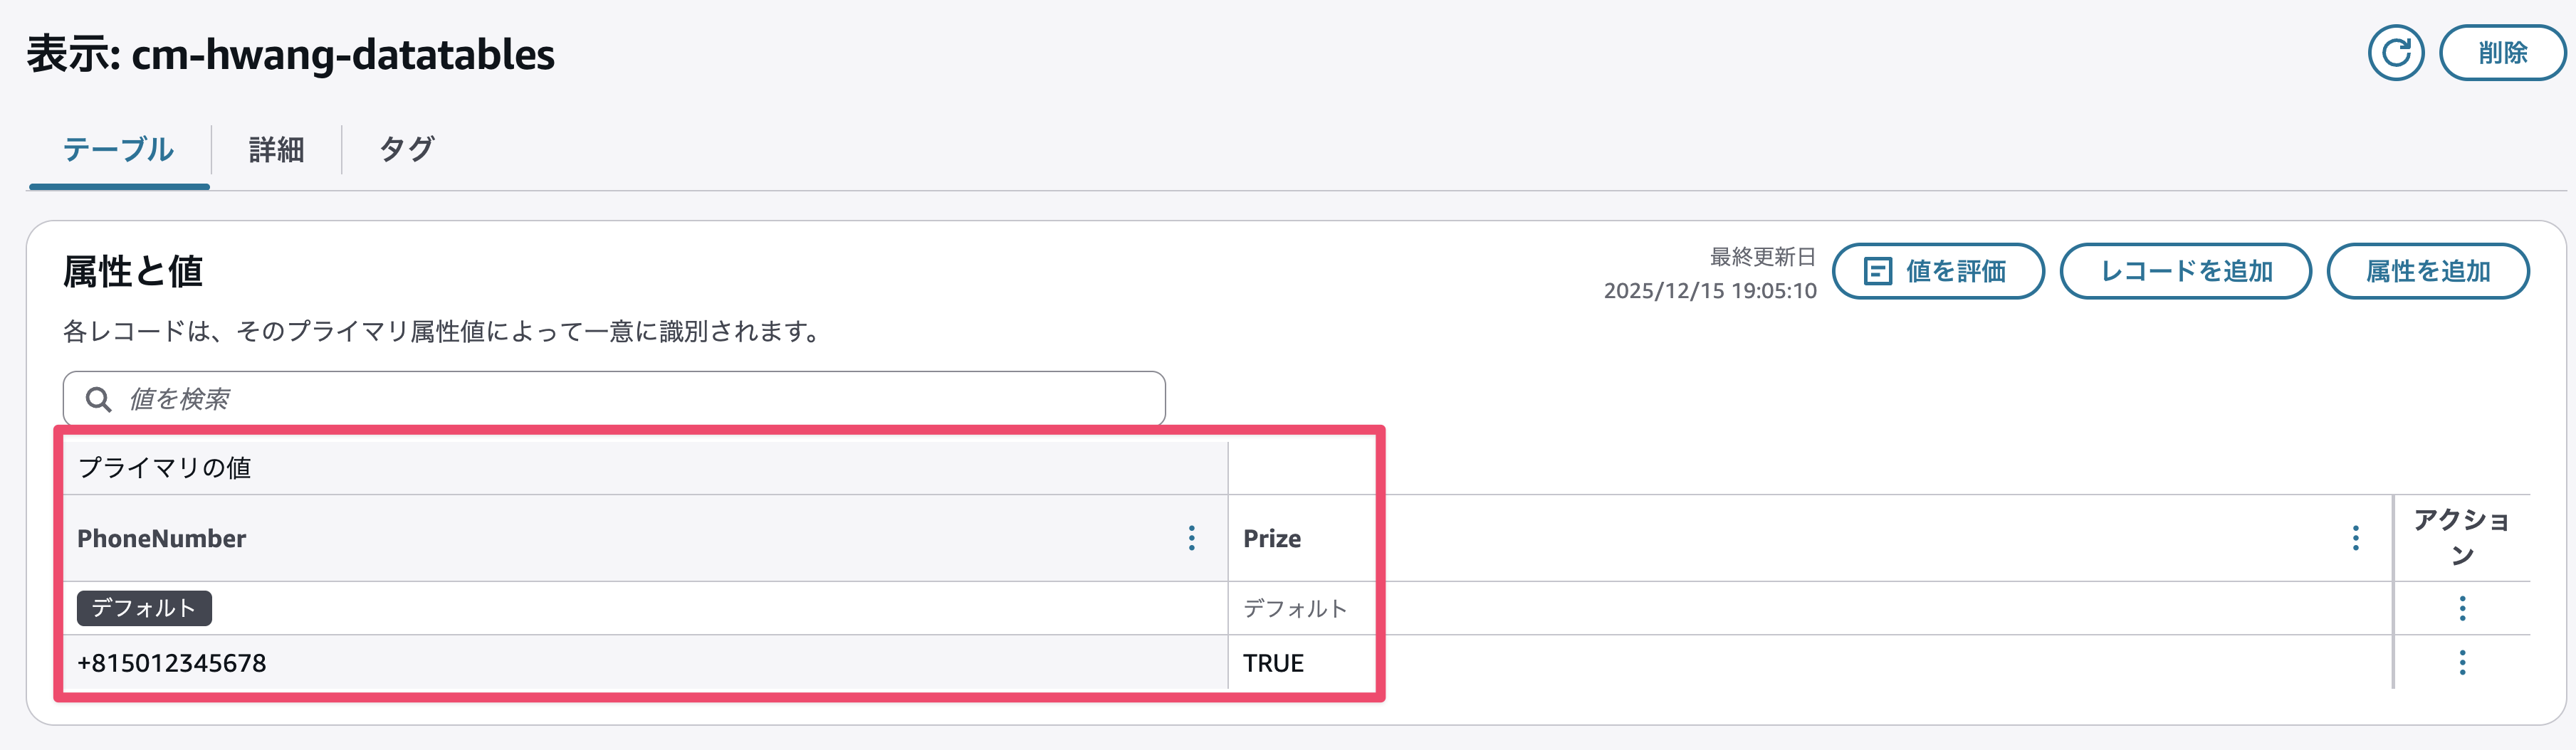
Task: Select the Prize デフォルト value cell
Action: click(x=1294, y=608)
